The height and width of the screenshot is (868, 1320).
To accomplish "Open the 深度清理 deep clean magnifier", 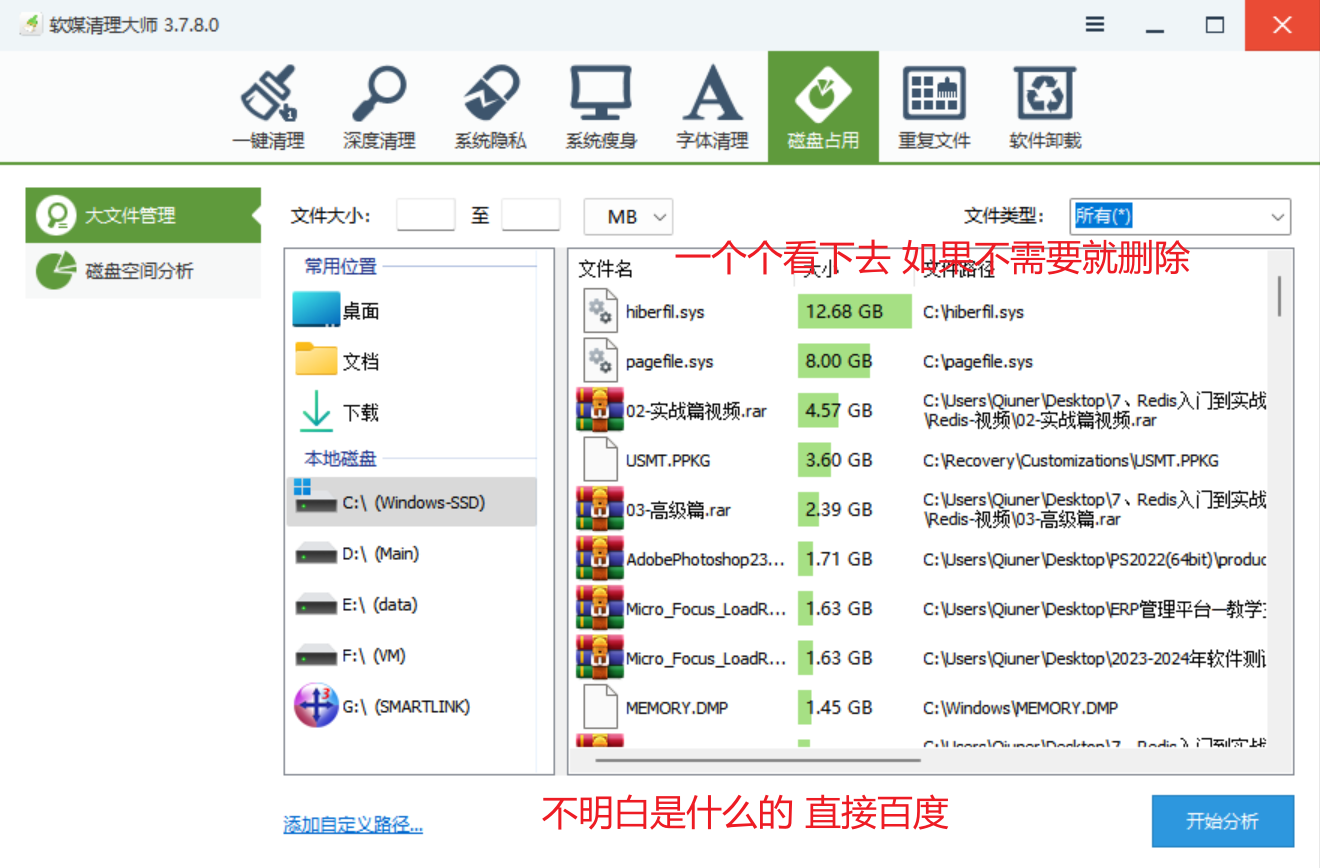I will [x=379, y=108].
